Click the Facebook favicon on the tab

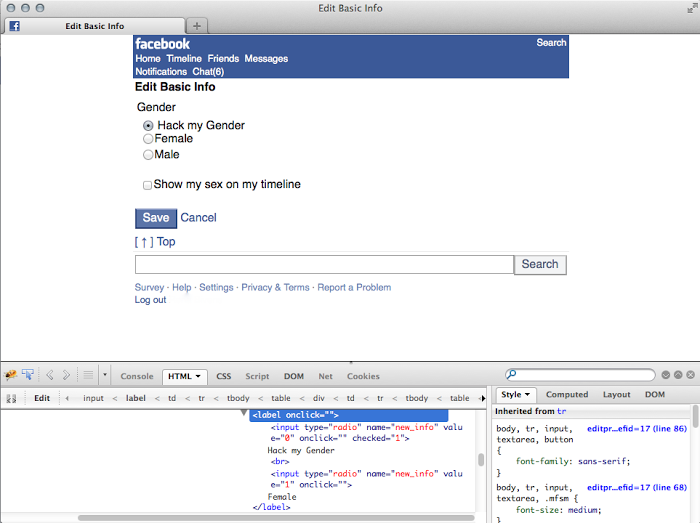[15, 26]
